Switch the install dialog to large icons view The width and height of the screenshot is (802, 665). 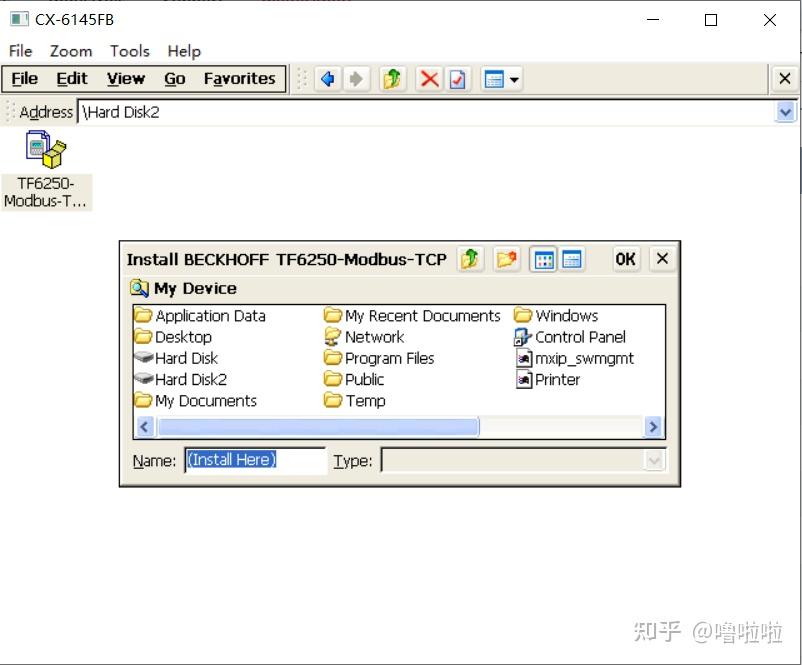543,258
